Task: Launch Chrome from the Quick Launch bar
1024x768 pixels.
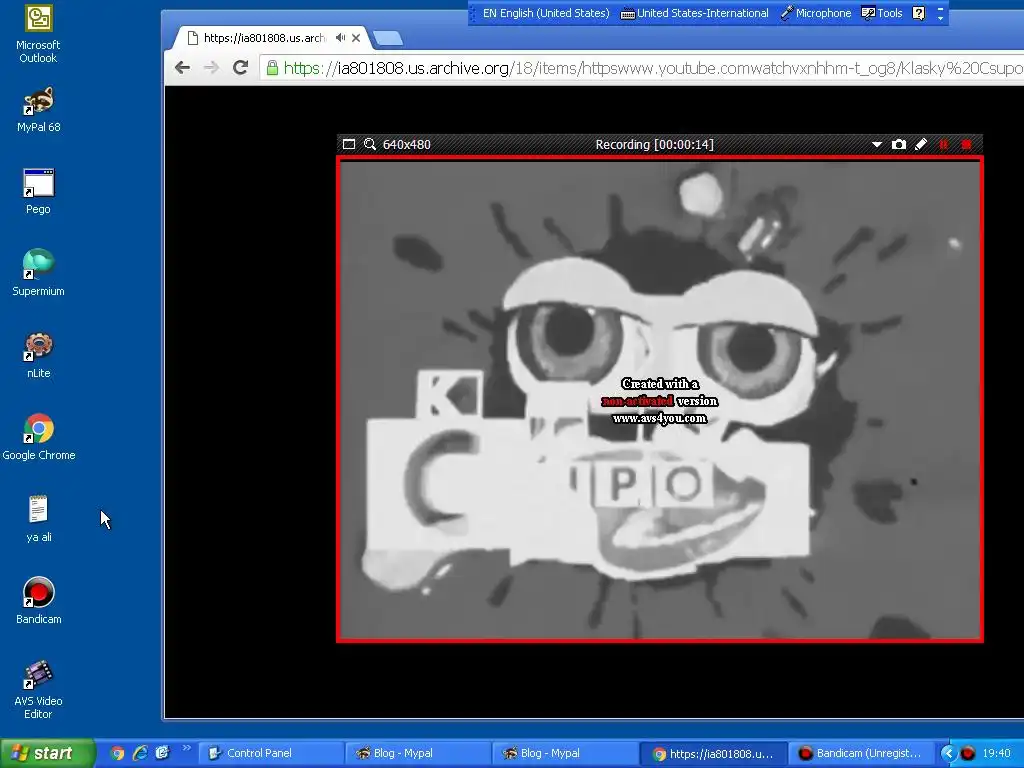Action: click(118, 753)
